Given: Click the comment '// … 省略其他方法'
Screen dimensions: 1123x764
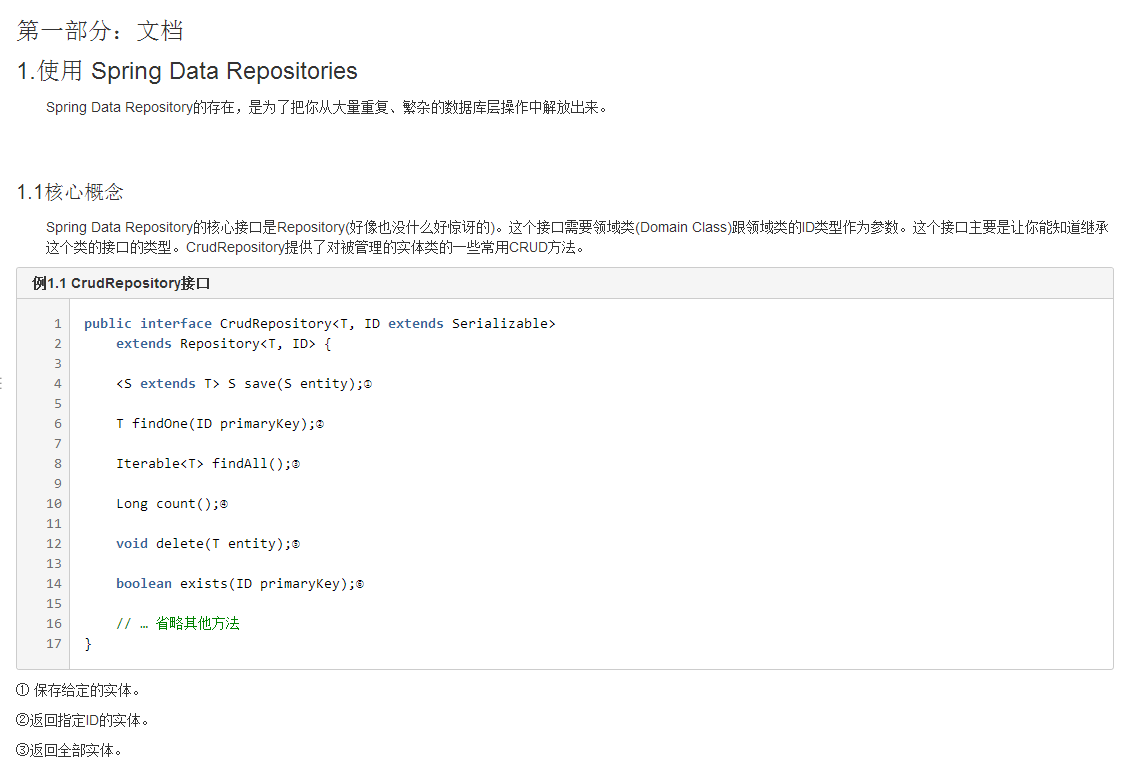Looking at the screenshot, I should (178, 624).
